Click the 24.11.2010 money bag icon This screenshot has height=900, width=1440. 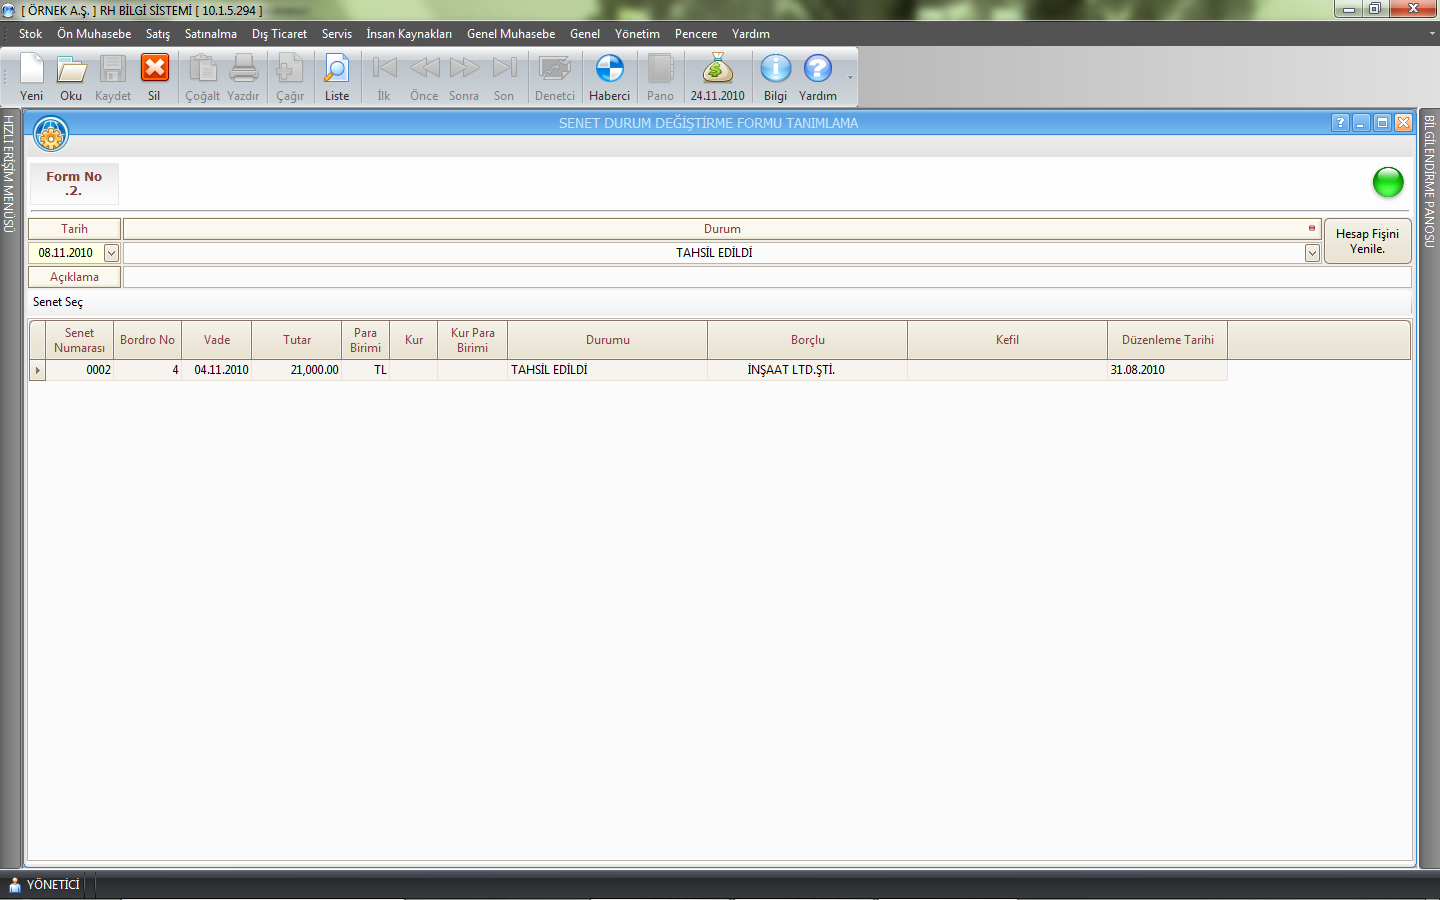point(717,70)
